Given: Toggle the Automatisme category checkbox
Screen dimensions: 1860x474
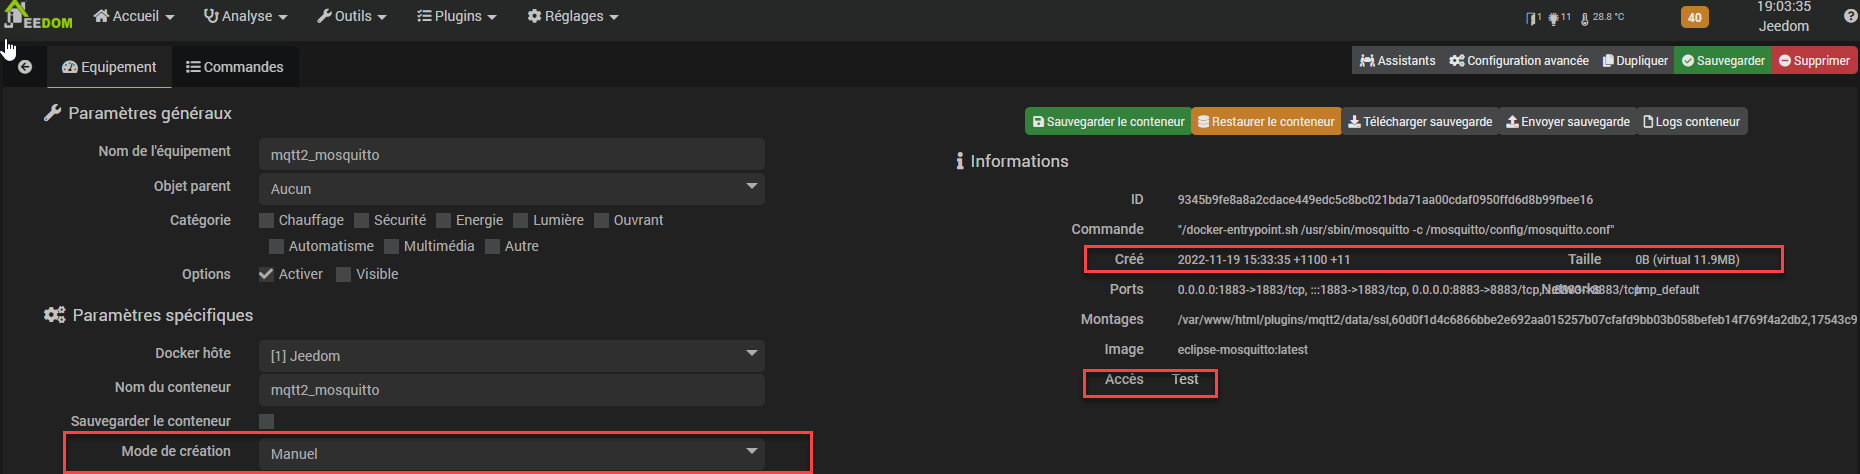Looking at the screenshot, I should [277, 246].
